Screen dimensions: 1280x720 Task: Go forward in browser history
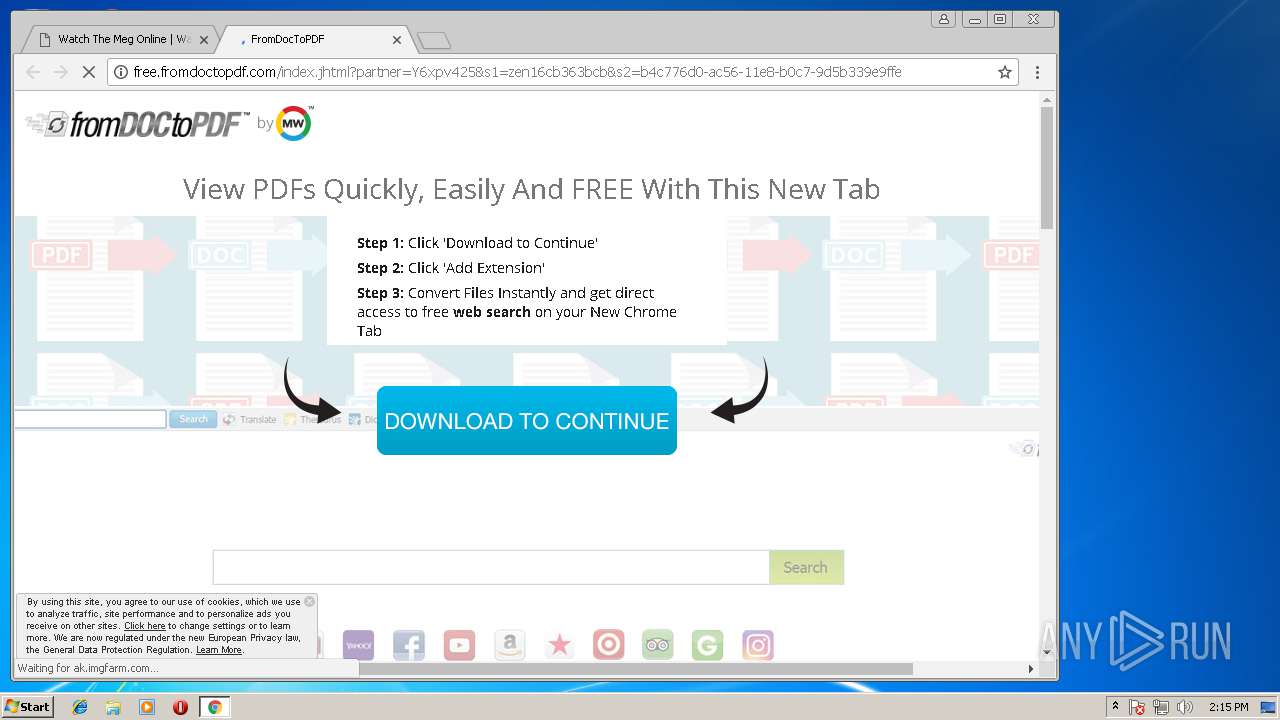click(60, 72)
